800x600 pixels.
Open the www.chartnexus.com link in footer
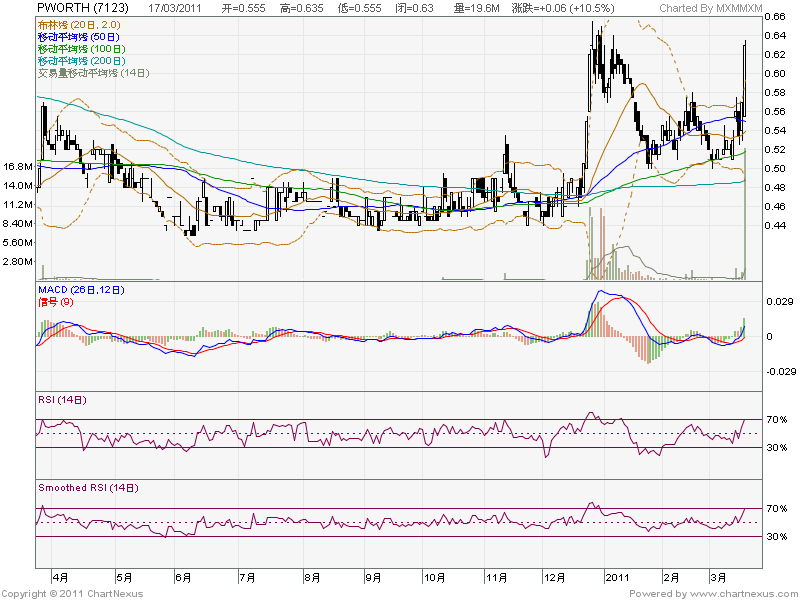pos(743,593)
